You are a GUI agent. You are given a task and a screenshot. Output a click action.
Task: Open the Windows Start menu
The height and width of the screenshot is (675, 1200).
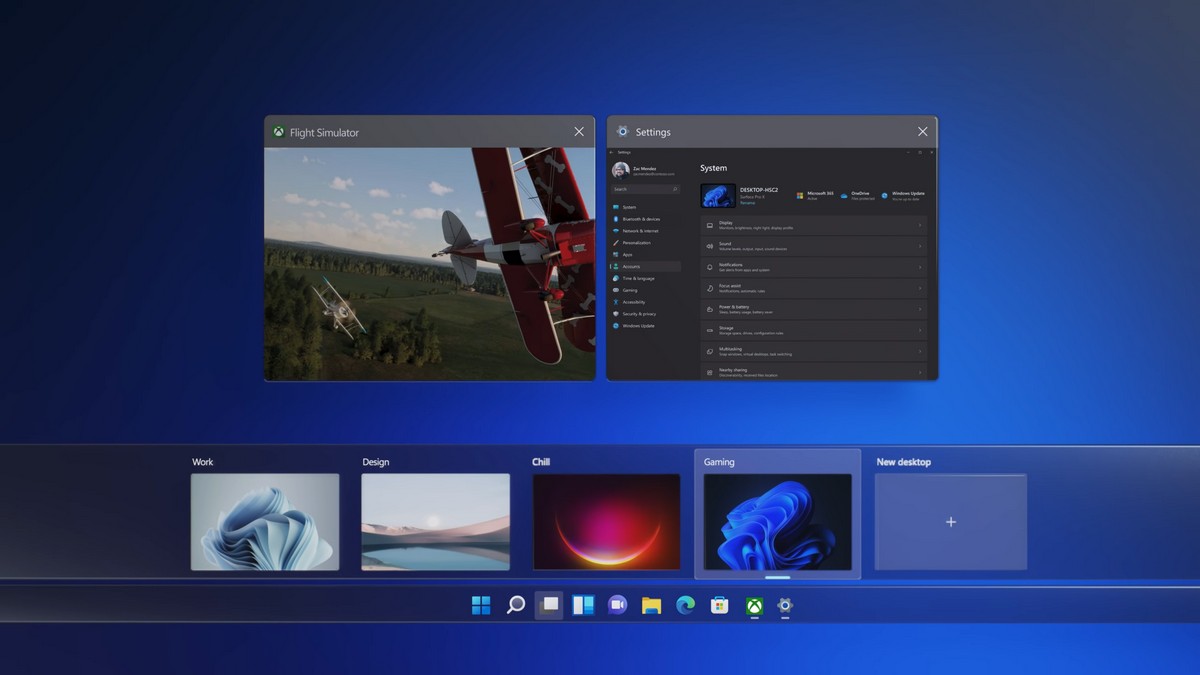[481, 605]
